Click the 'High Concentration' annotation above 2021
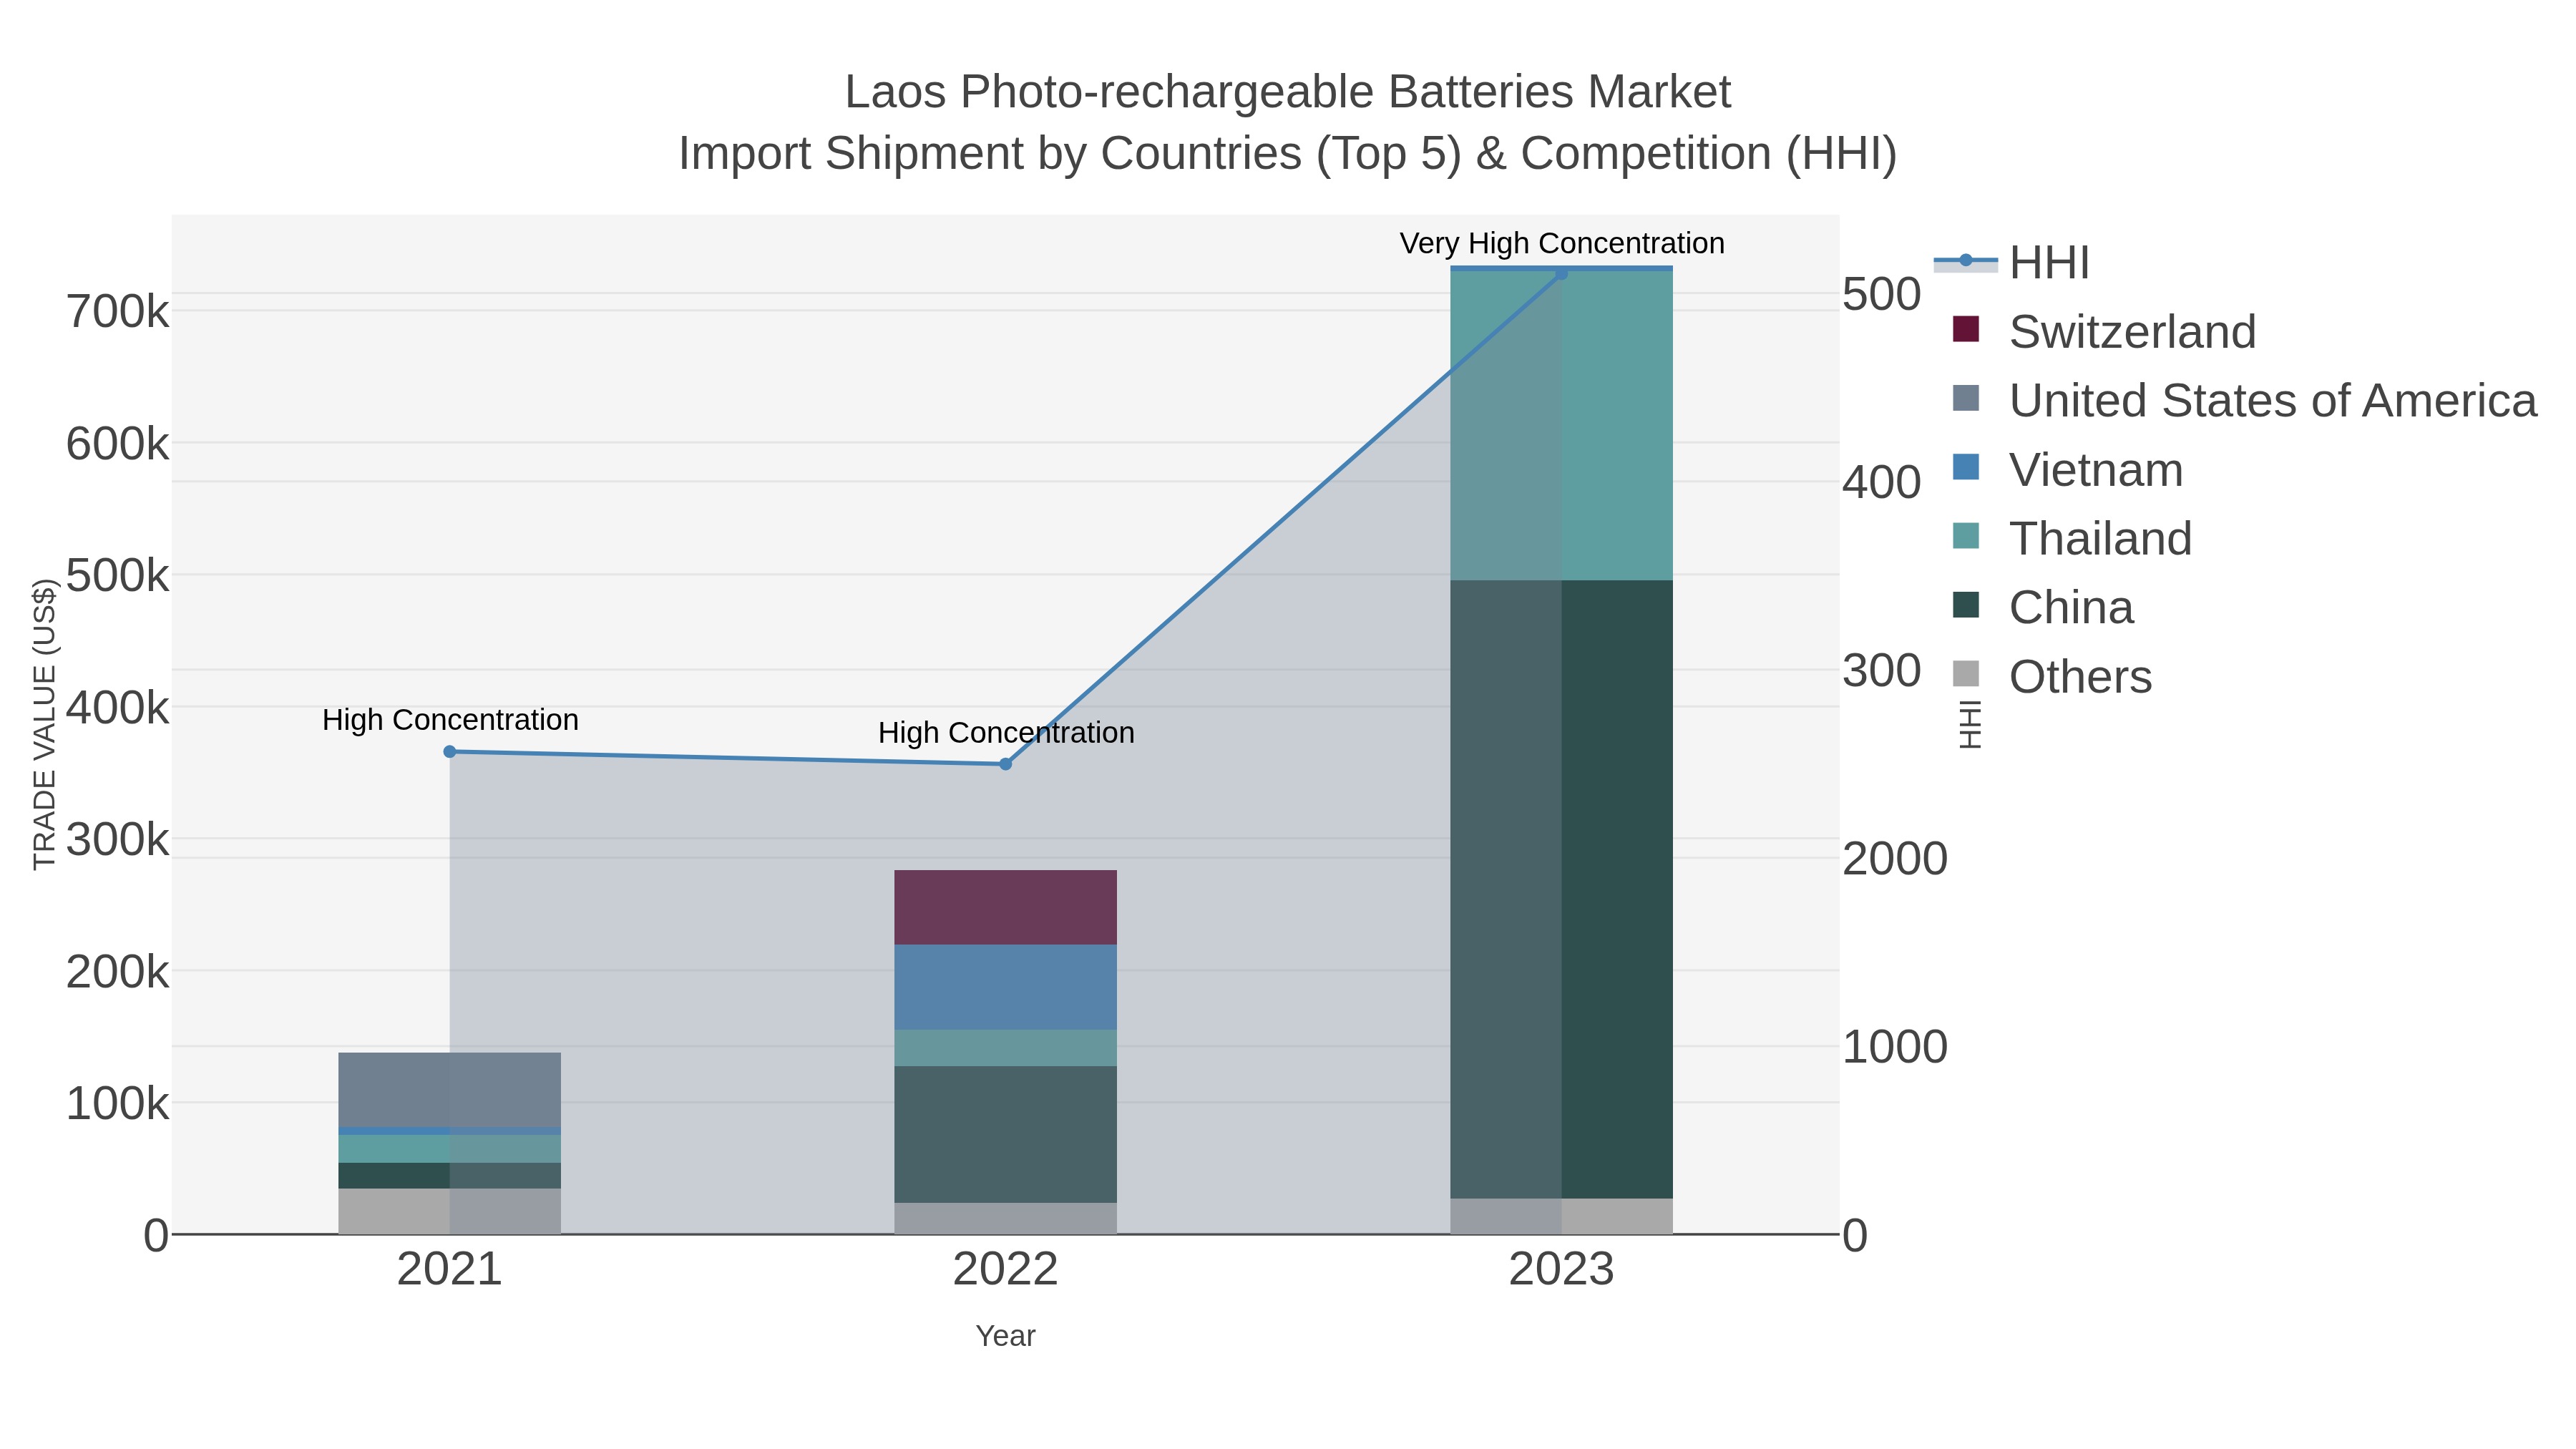The height and width of the screenshot is (1449, 2576). tap(450, 720)
